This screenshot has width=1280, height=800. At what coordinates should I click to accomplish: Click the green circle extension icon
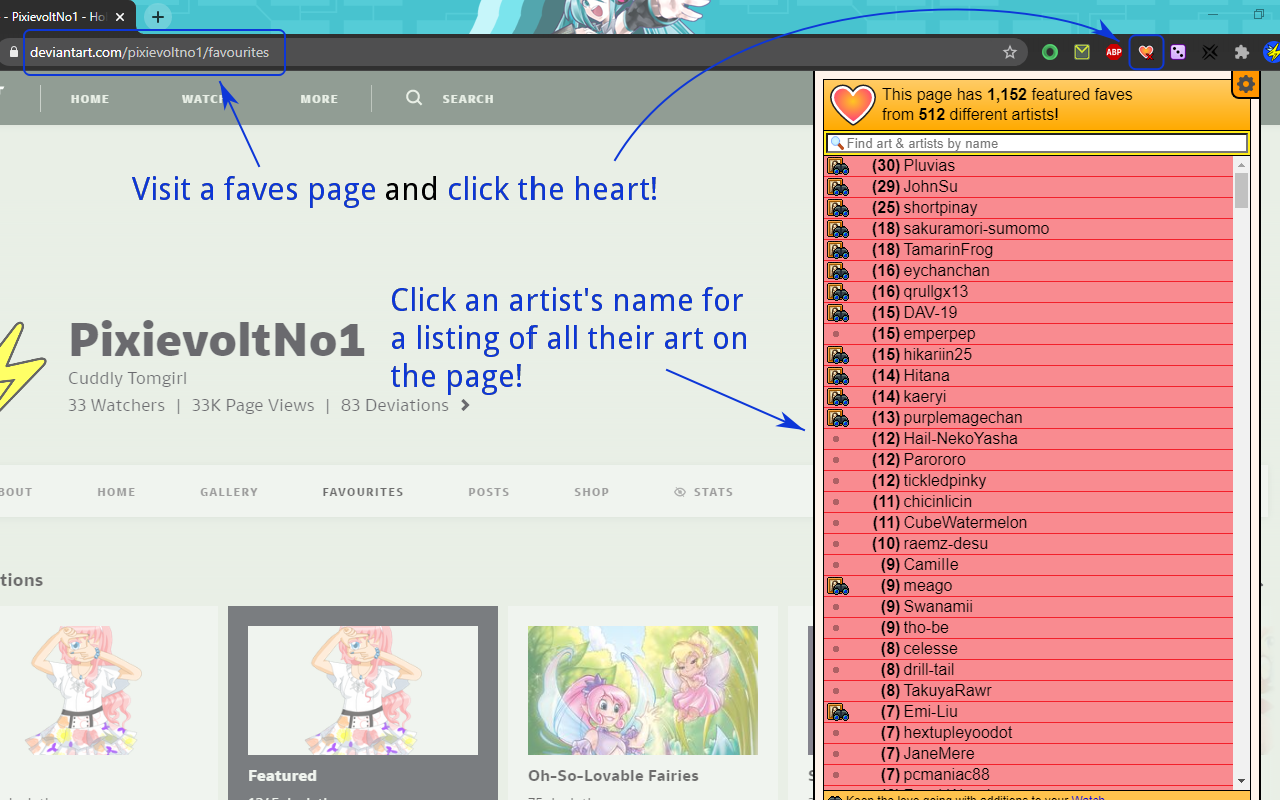(1050, 52)
